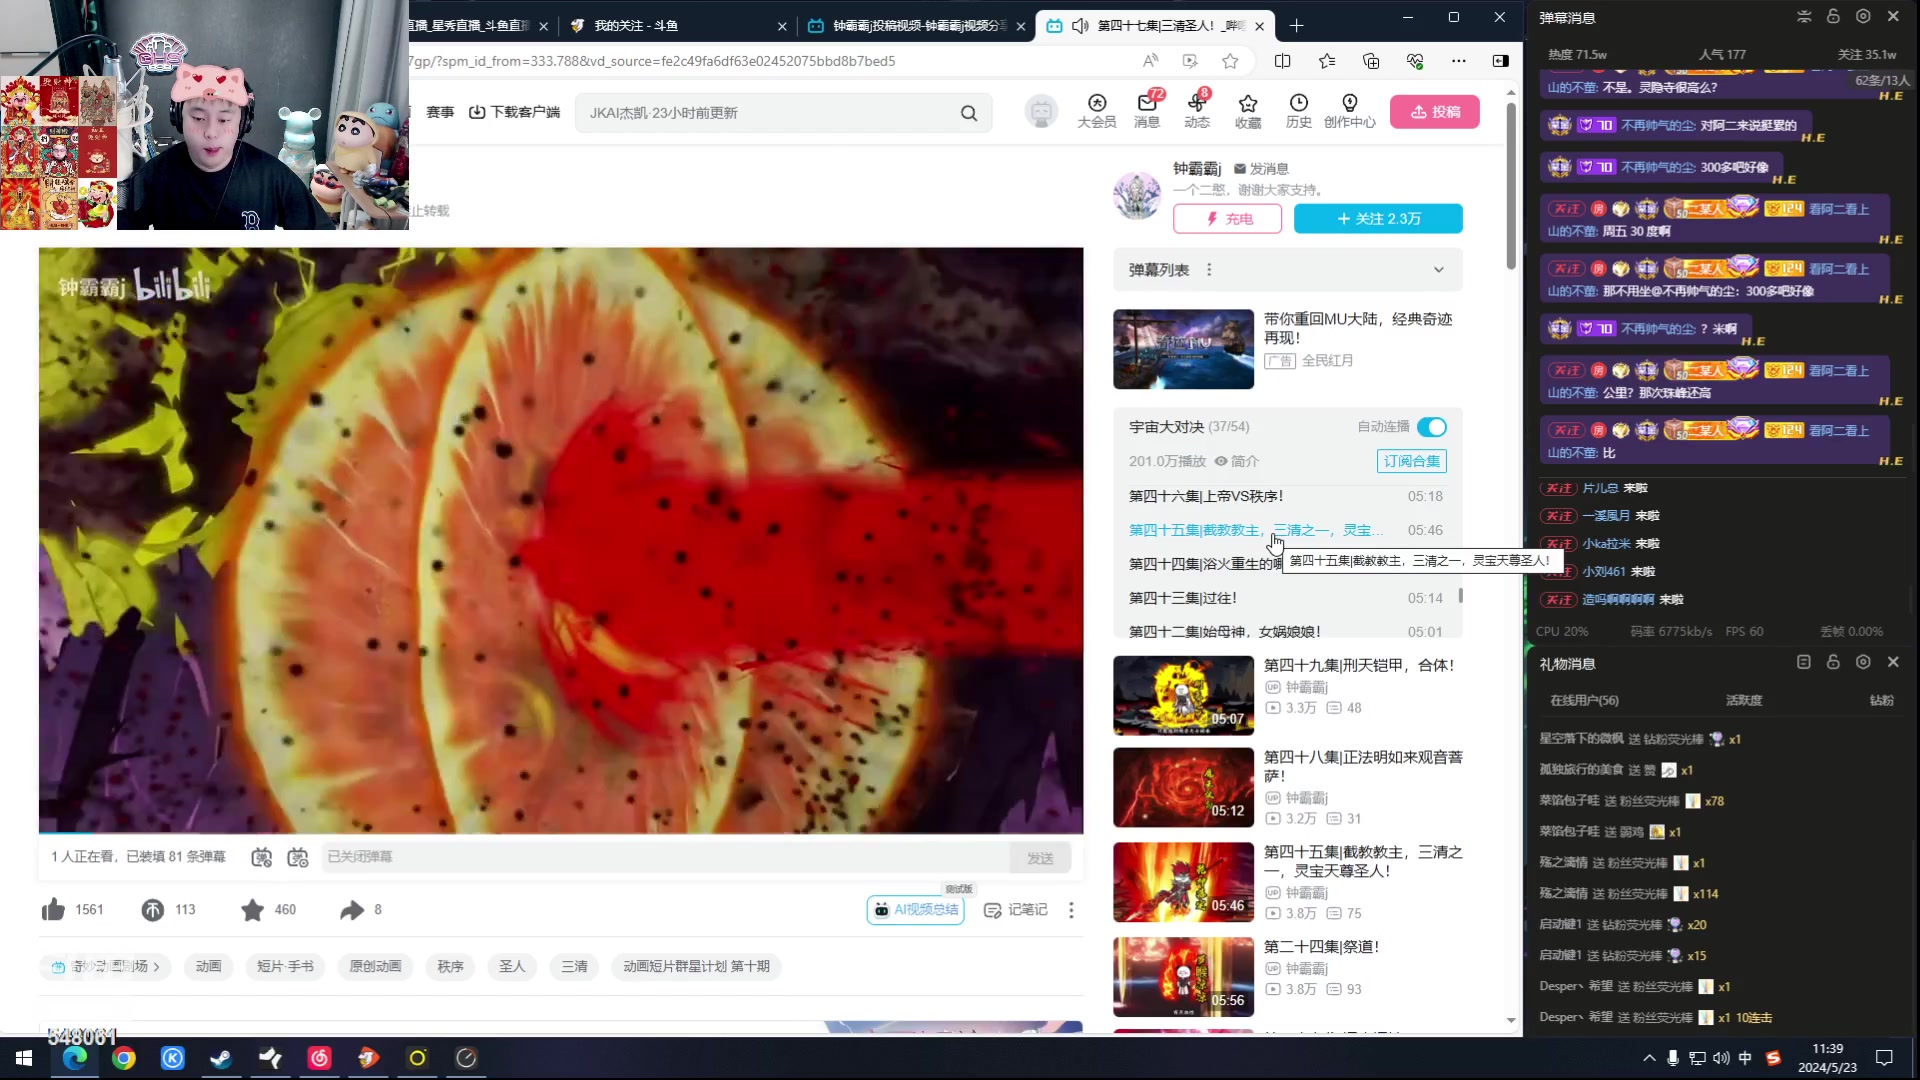Like the video with thumbs-up icon
The width and height of the screenshot is (1920, 1080).
pos(53,909)
